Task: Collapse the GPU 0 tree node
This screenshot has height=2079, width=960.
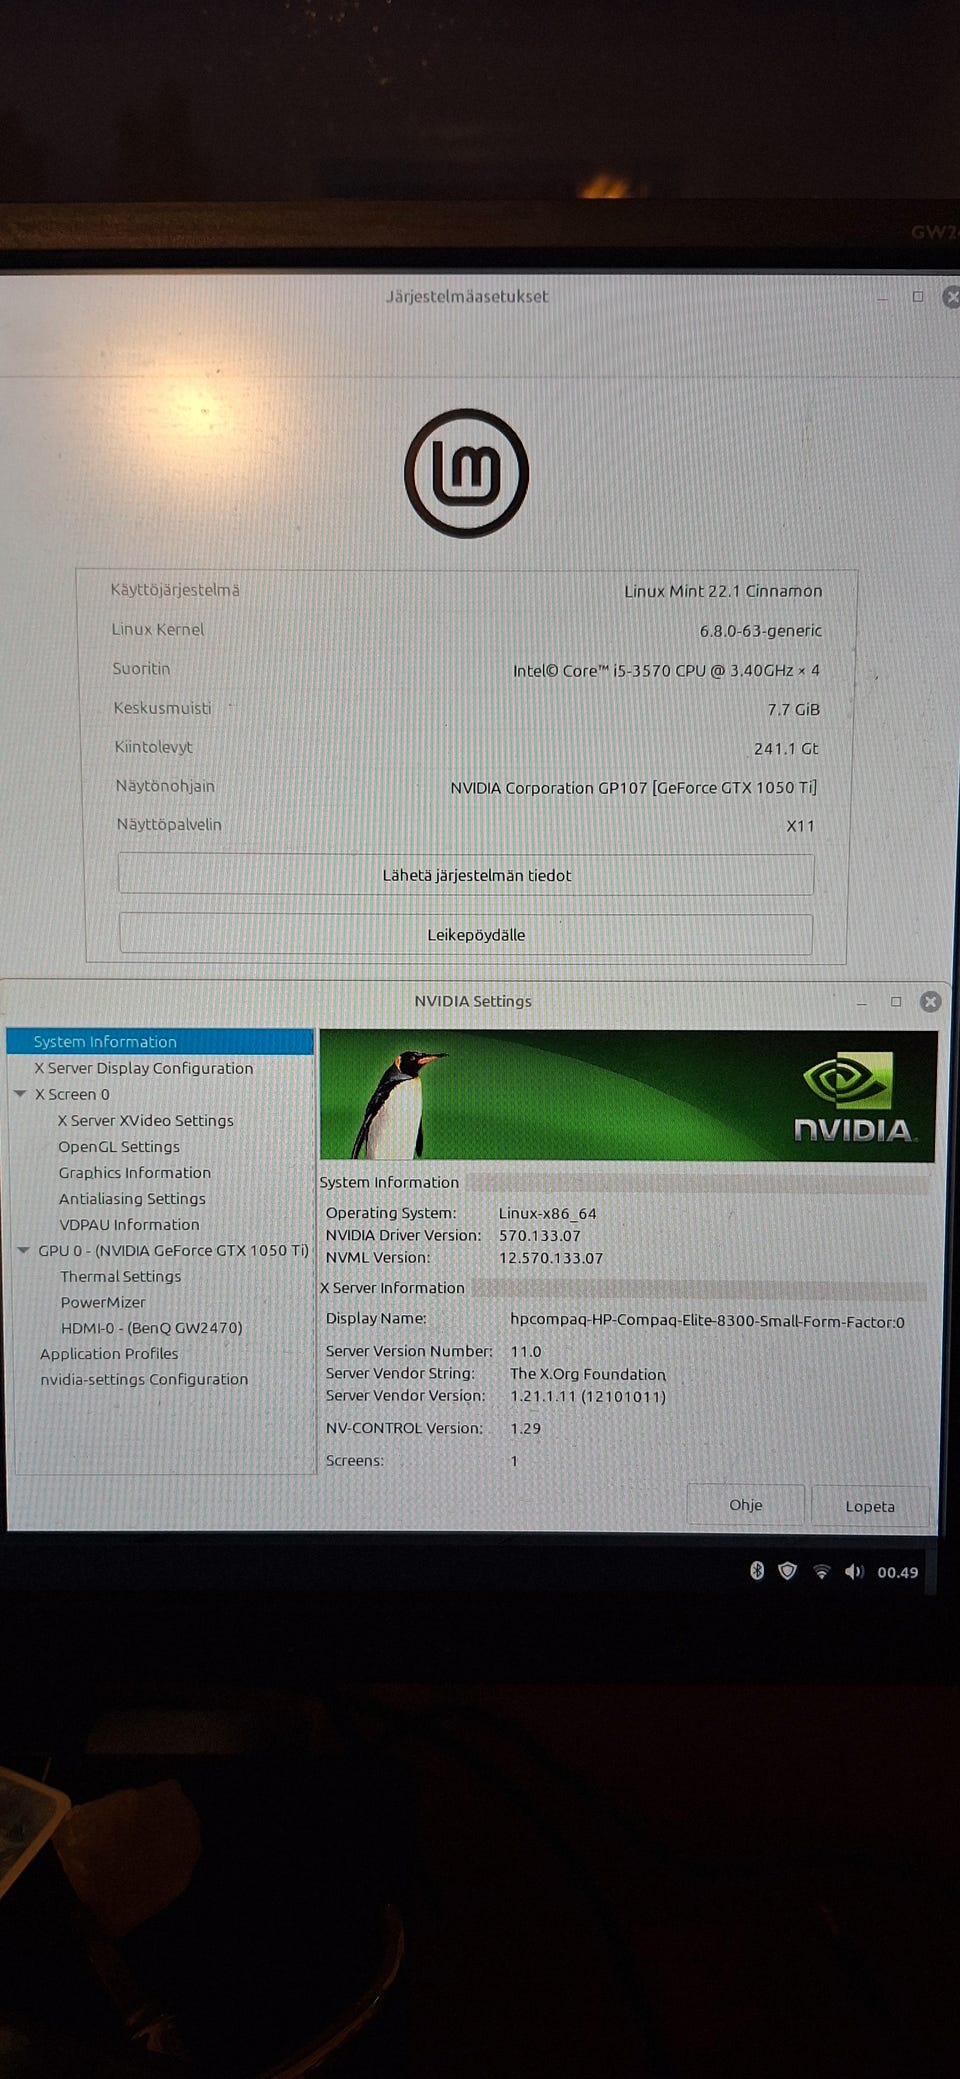Action: tap(23, 1250)
